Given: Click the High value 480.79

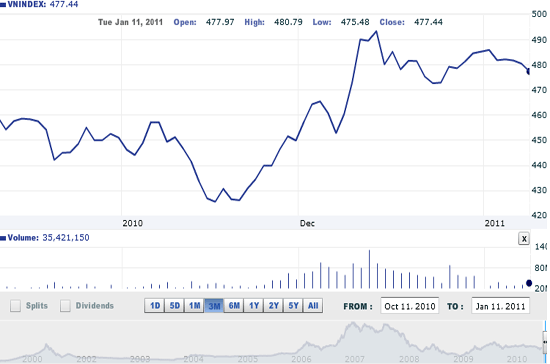Looking at the screenshot, I should point(288,22).
